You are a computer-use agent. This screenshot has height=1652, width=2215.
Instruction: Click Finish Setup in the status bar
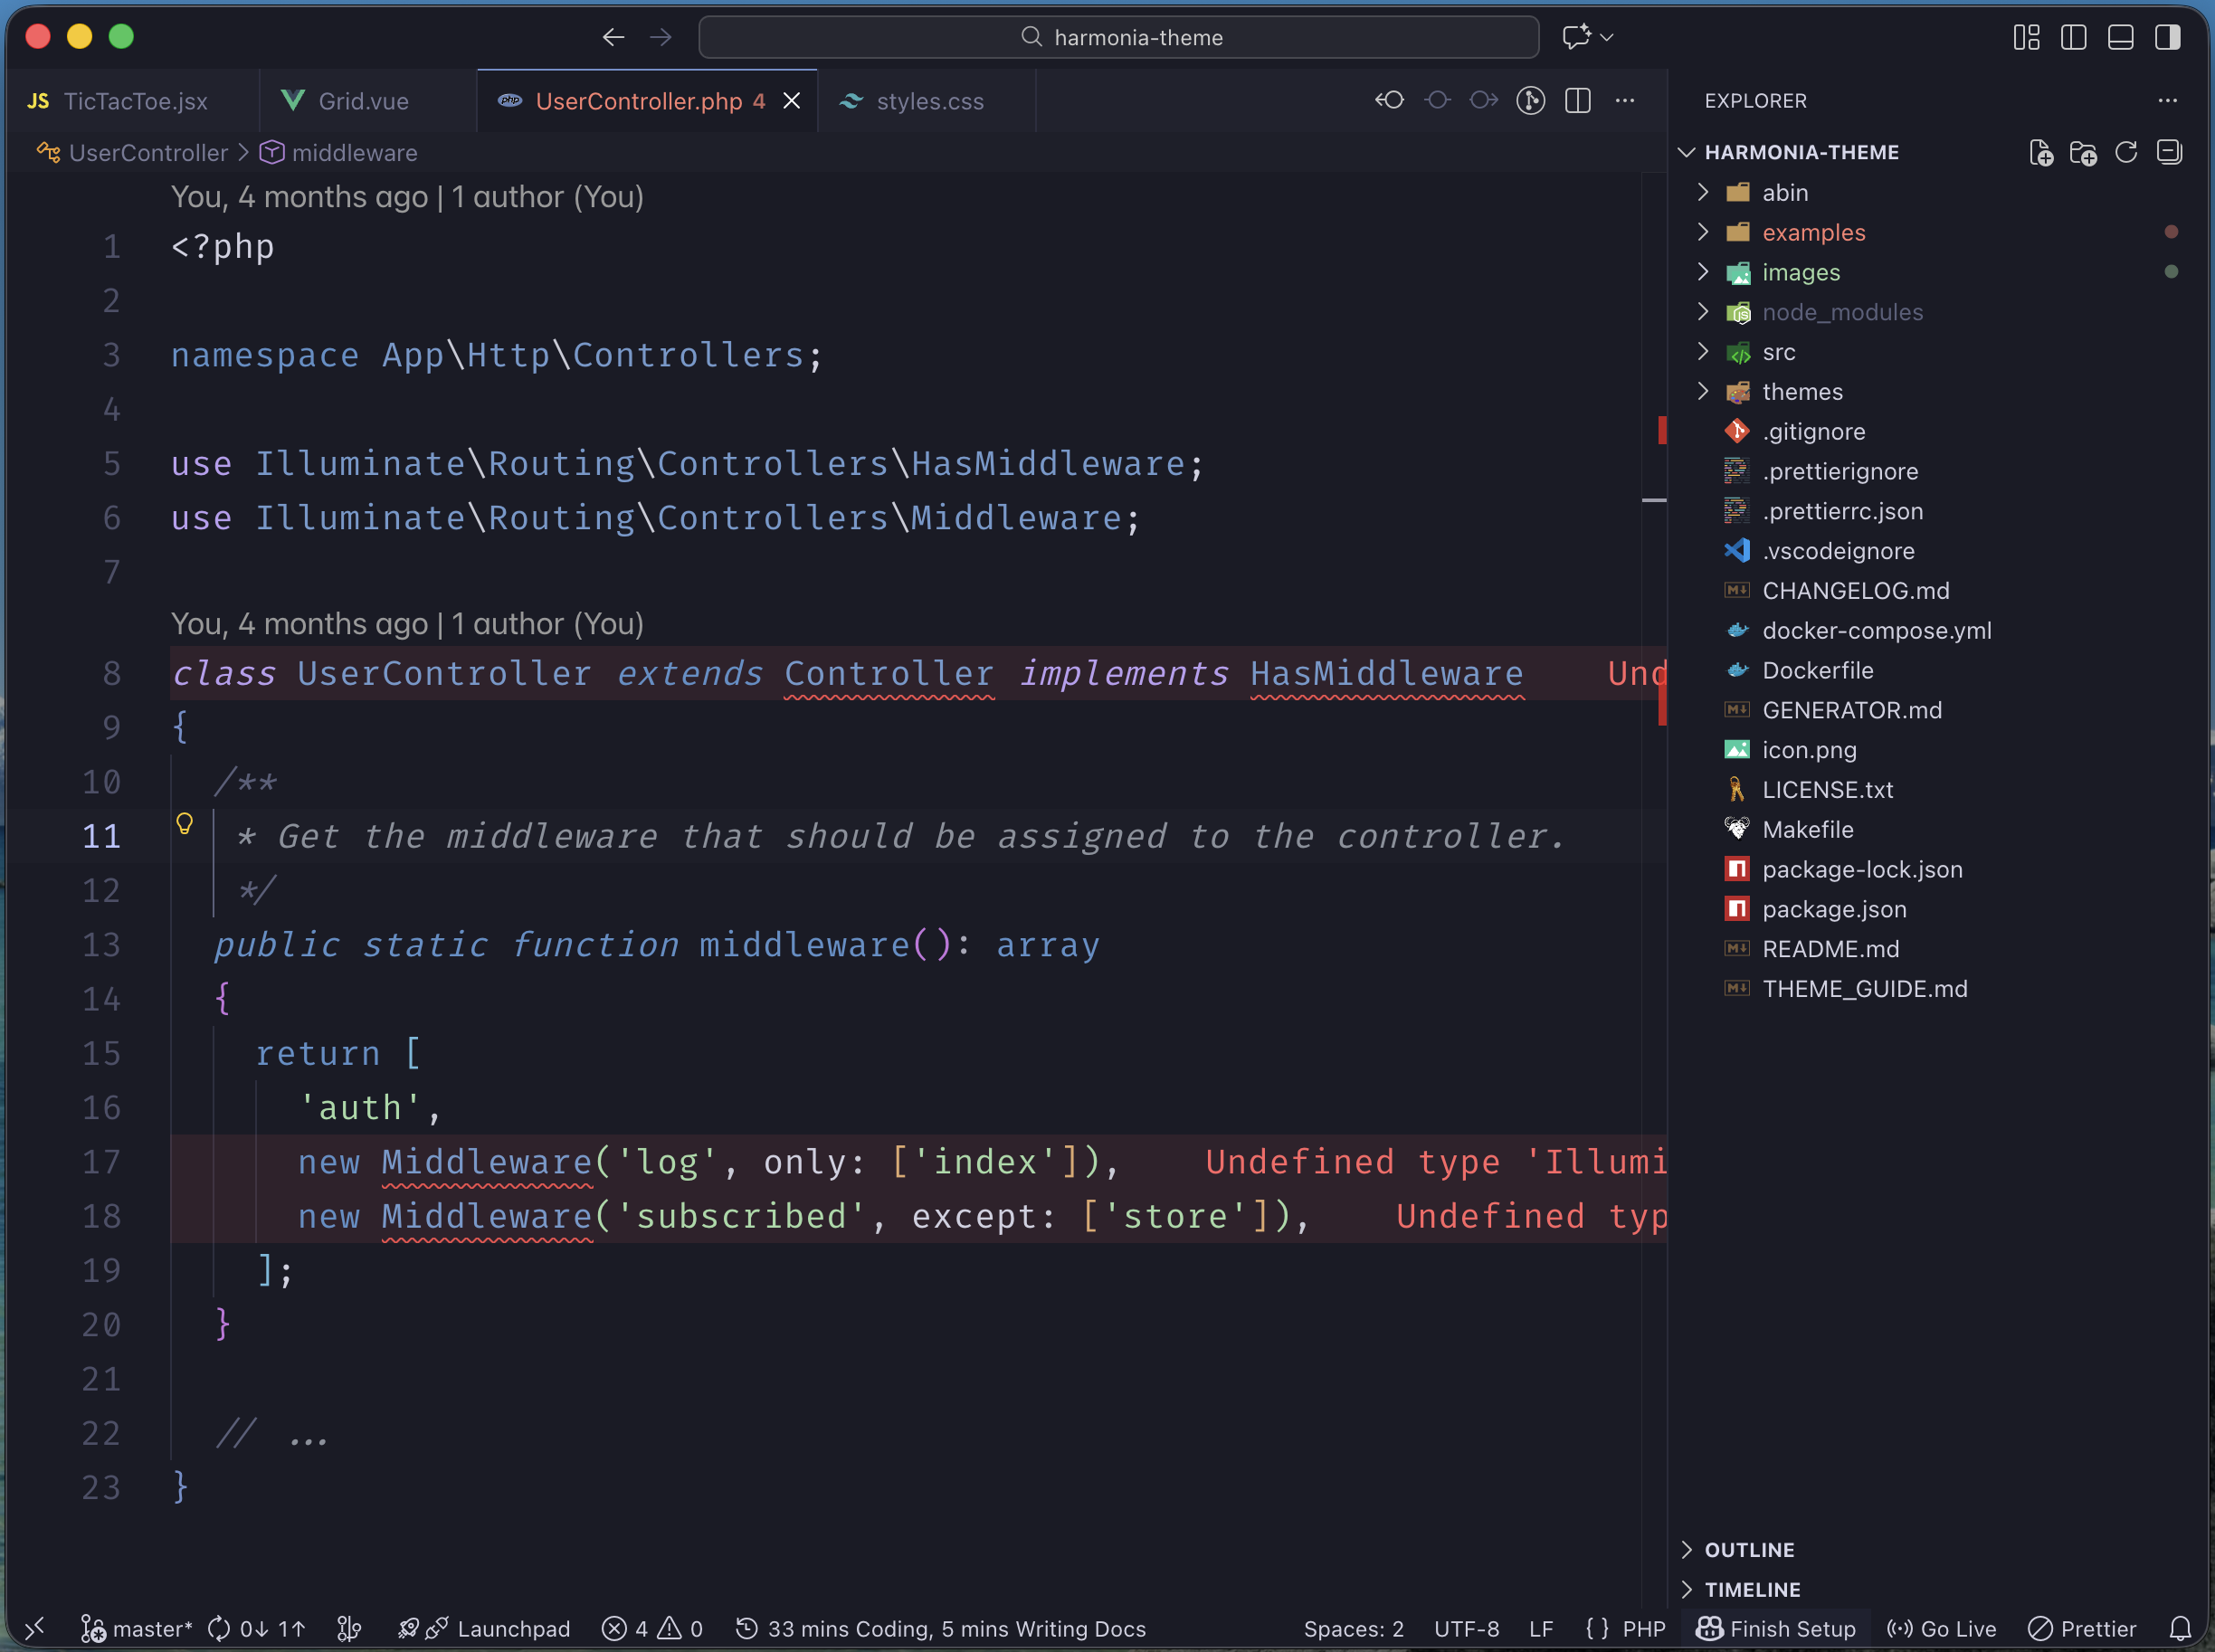click(1775, 1628)
